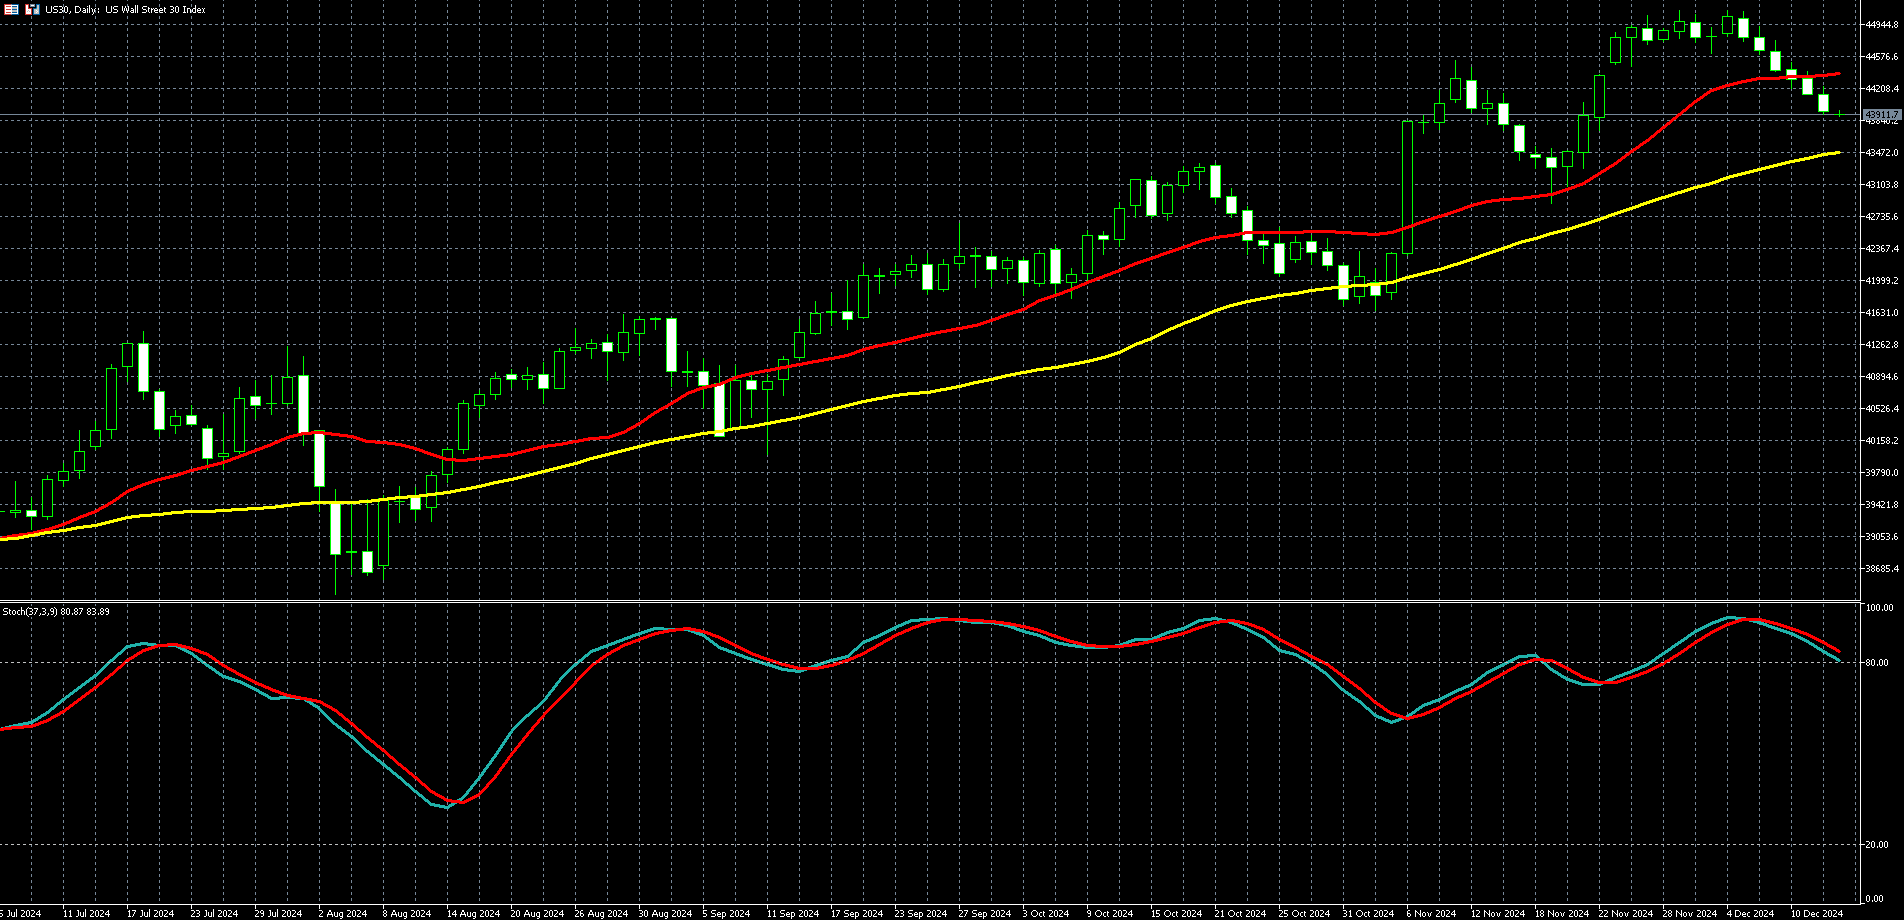The width and height of the screenshot is (1904, 920).
Task: Click the 38685.4 price scale label
Action: (1881, 569)
